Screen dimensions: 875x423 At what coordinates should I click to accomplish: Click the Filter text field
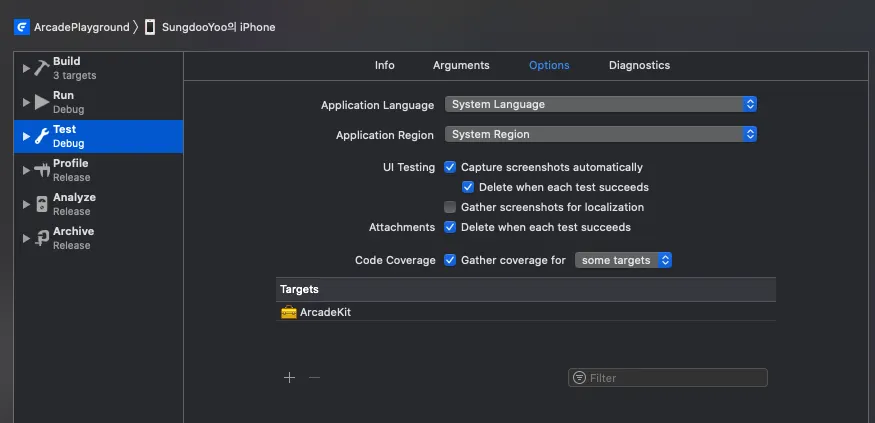coord(674,378)
